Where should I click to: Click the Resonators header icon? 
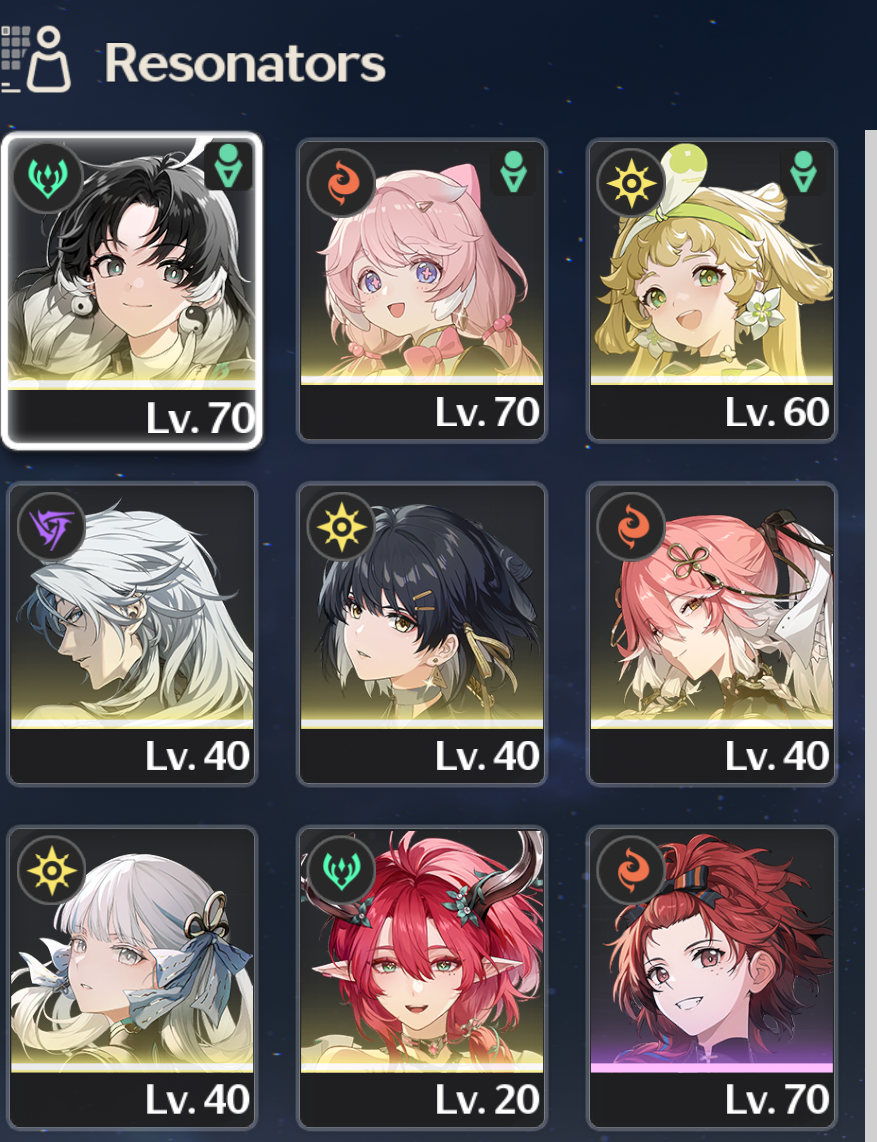click(36, 60)
